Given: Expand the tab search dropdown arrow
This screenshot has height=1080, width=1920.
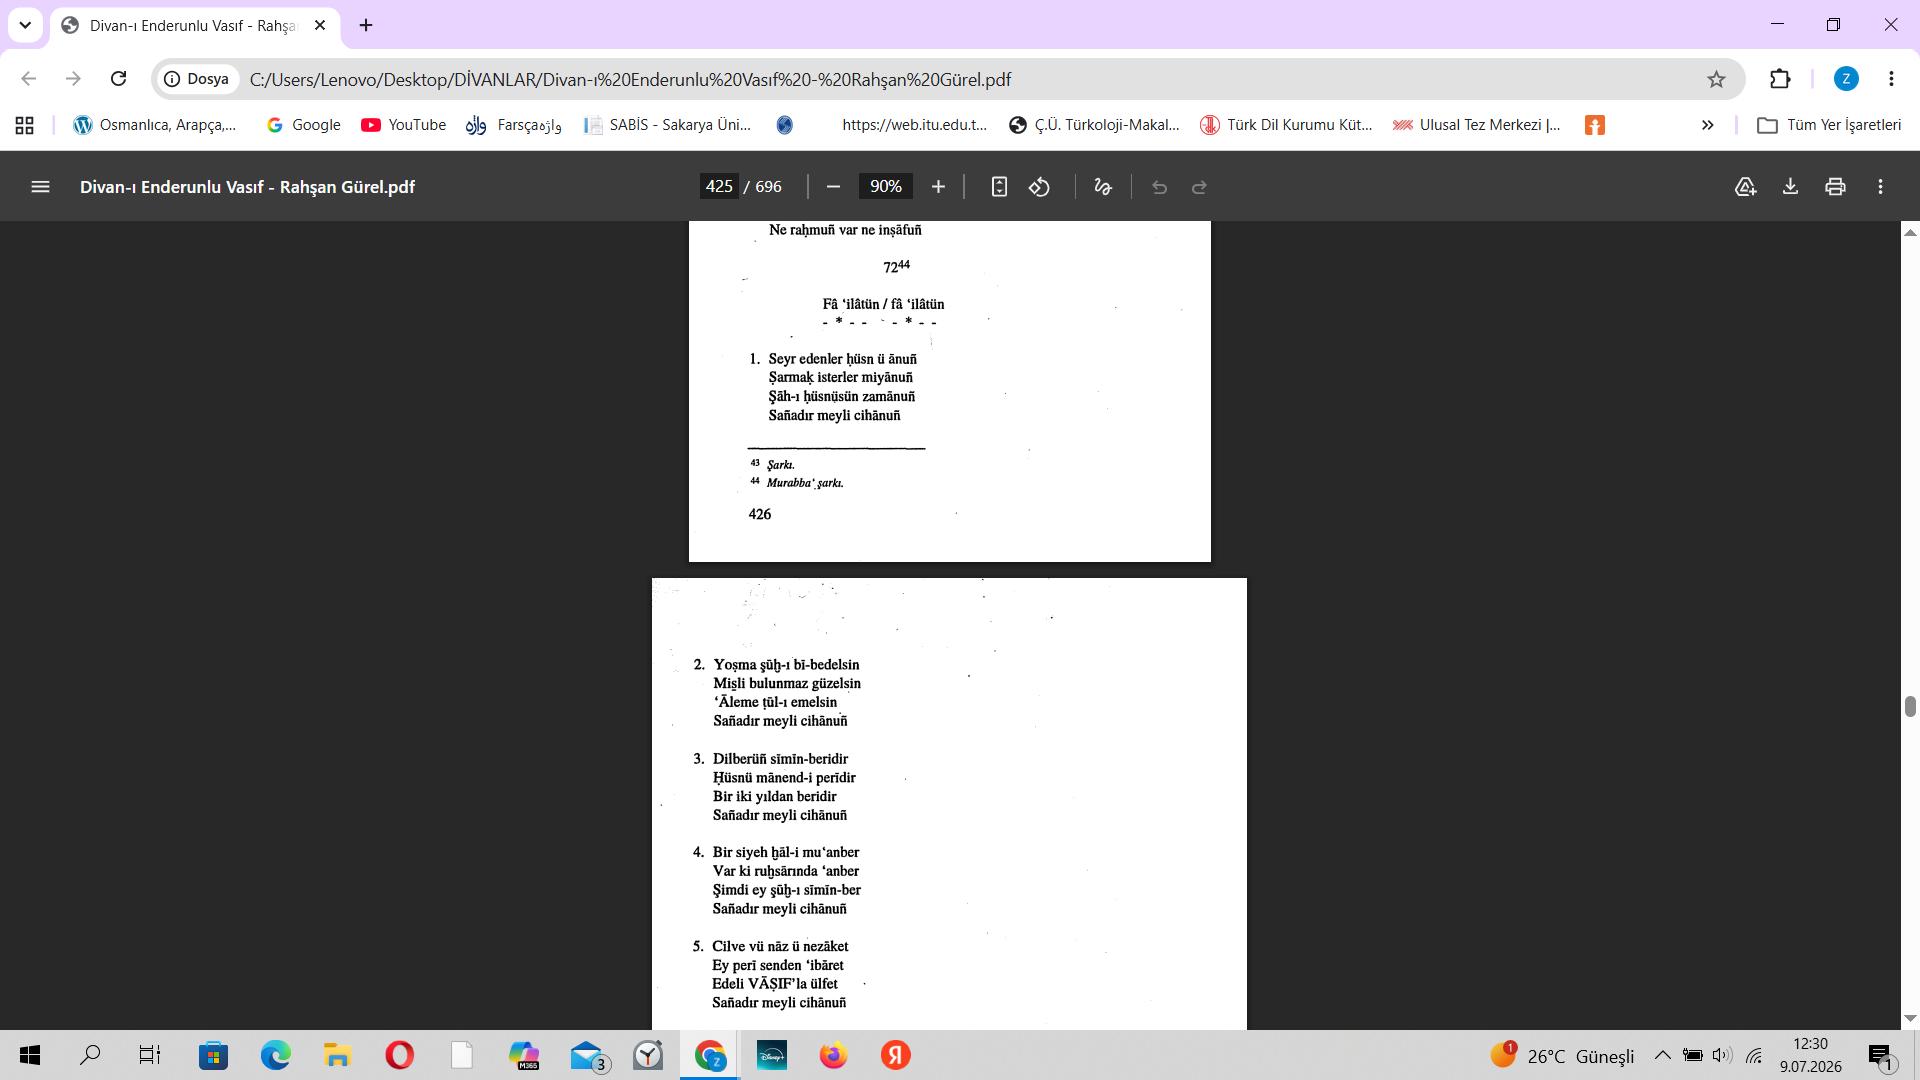Looking at the screenshot, I should click(x=25, y=25).
